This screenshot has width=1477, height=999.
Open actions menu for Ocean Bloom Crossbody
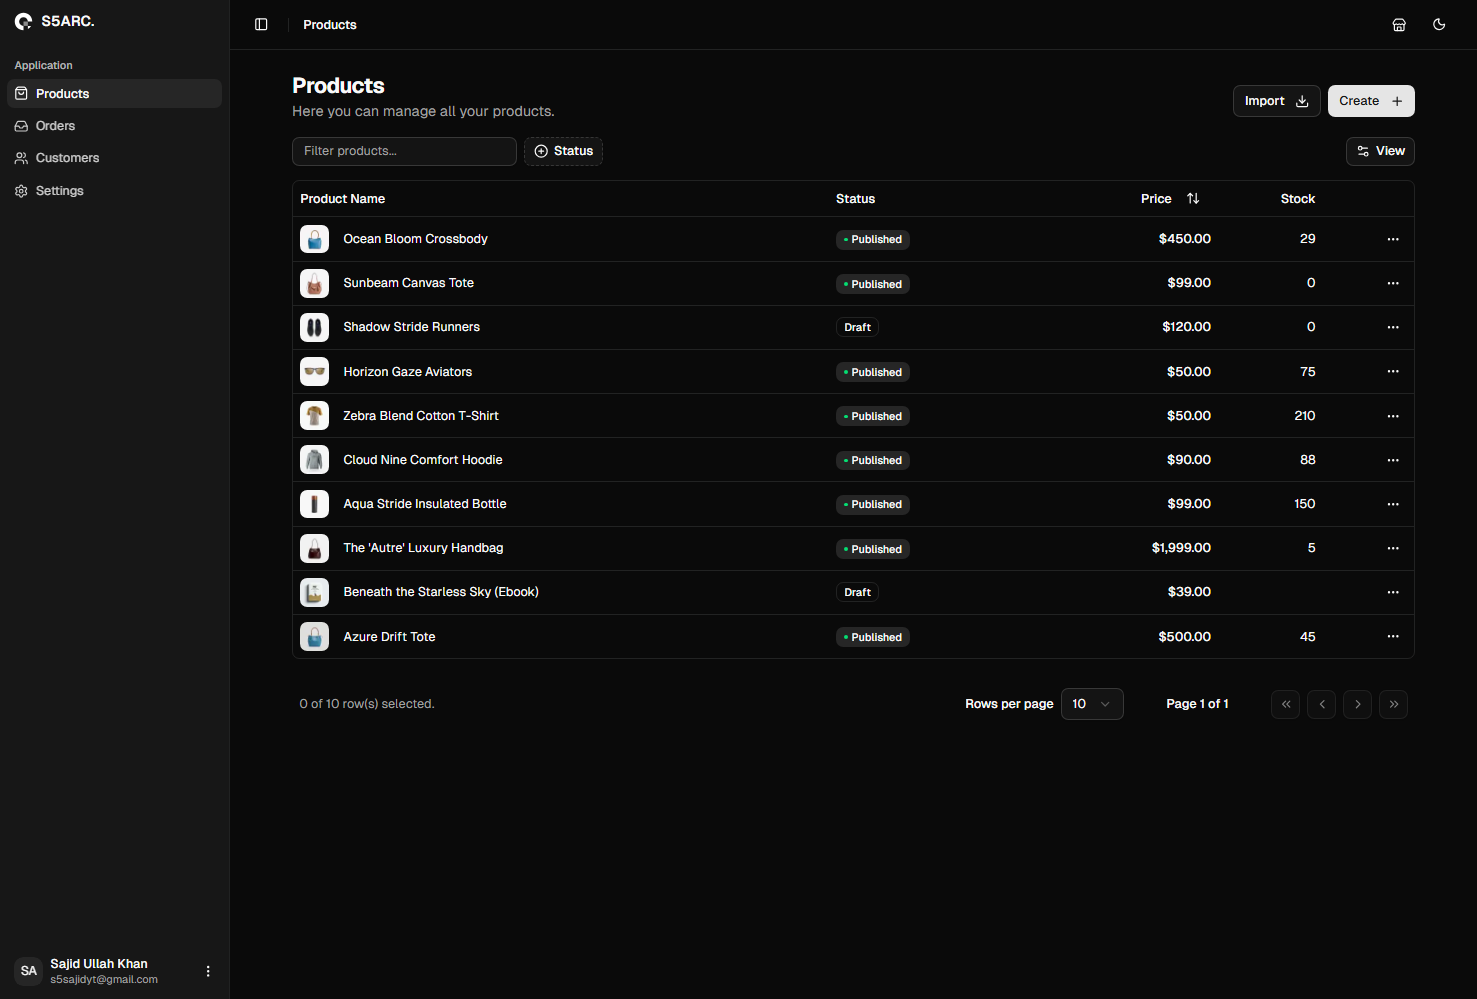pos(1393,239)
